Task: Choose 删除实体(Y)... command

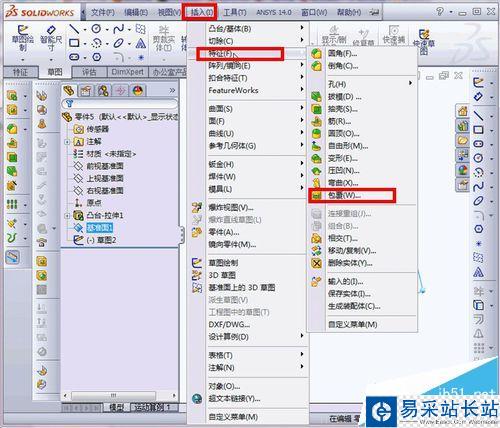Action: coord(350,263)
